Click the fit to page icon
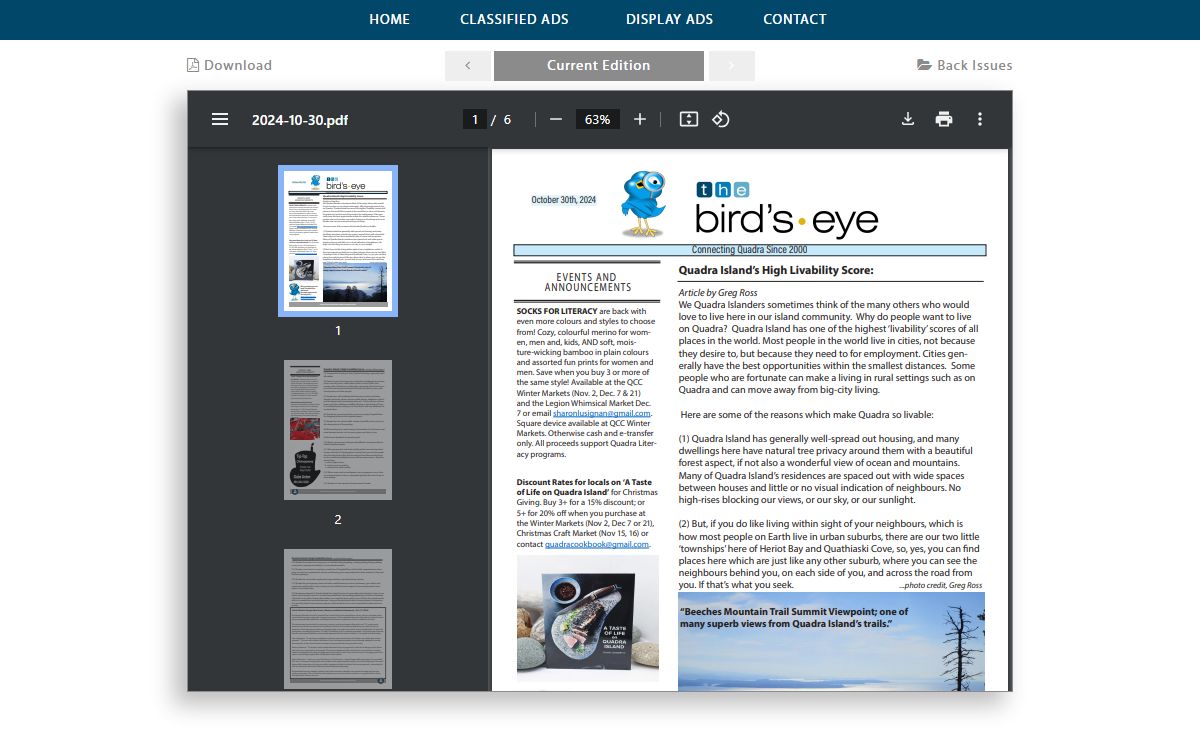The image size is (1200, 740). click(688, 119)
